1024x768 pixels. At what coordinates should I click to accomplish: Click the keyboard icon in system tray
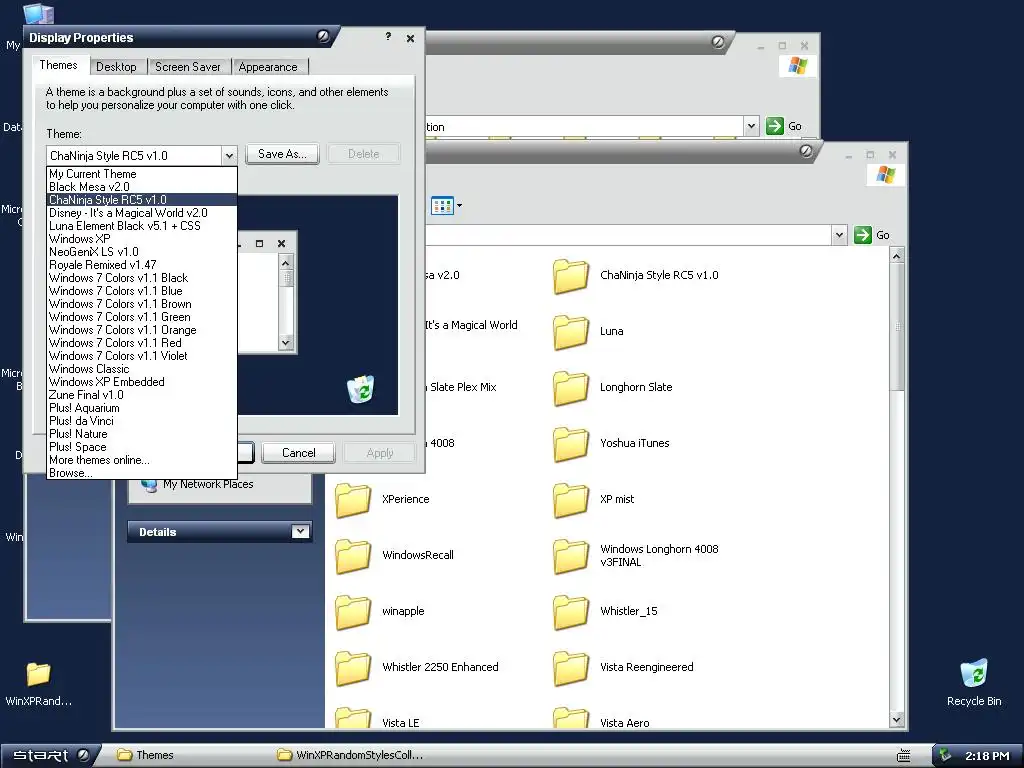pyautogui.click(x=904, y=756)
